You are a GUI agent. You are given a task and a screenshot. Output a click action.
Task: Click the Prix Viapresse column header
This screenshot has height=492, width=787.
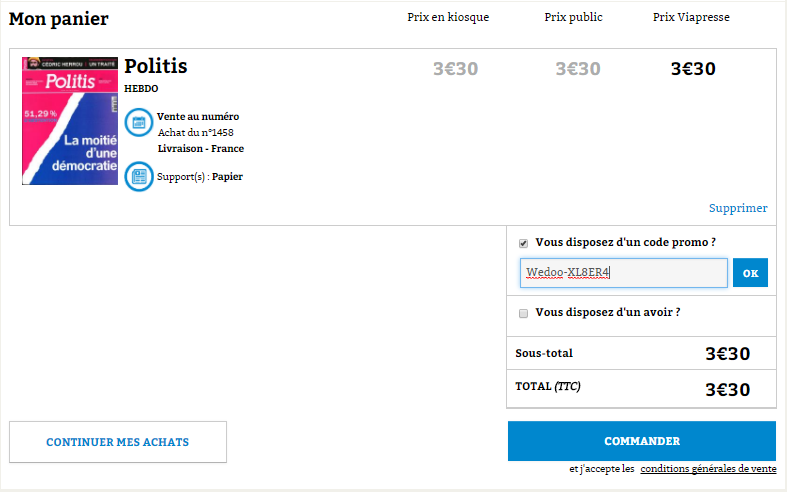coord(691,17)
